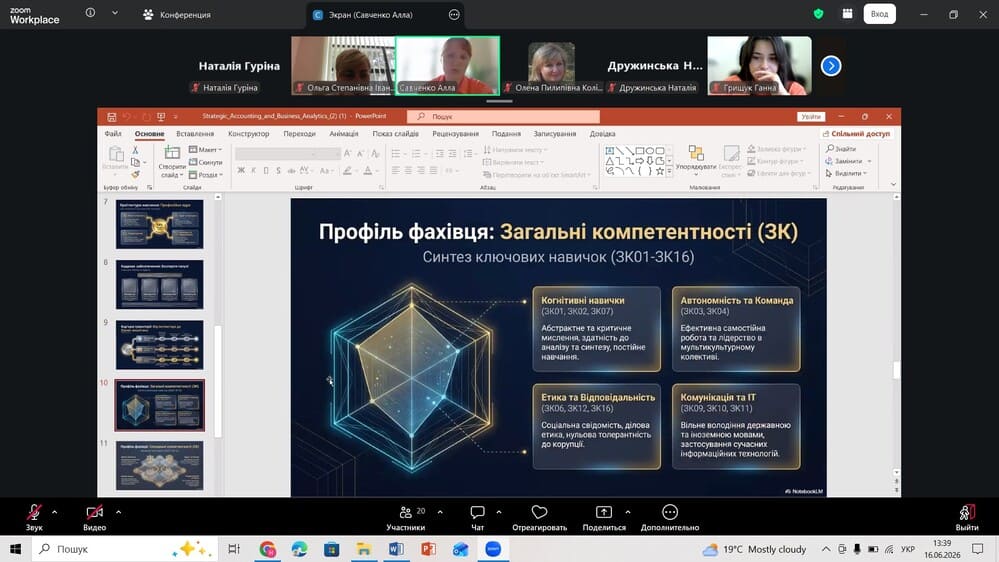Open the meeting info icon in Zoom header
This screenshot has height=562, width=999.
click(x=90, y=13)
